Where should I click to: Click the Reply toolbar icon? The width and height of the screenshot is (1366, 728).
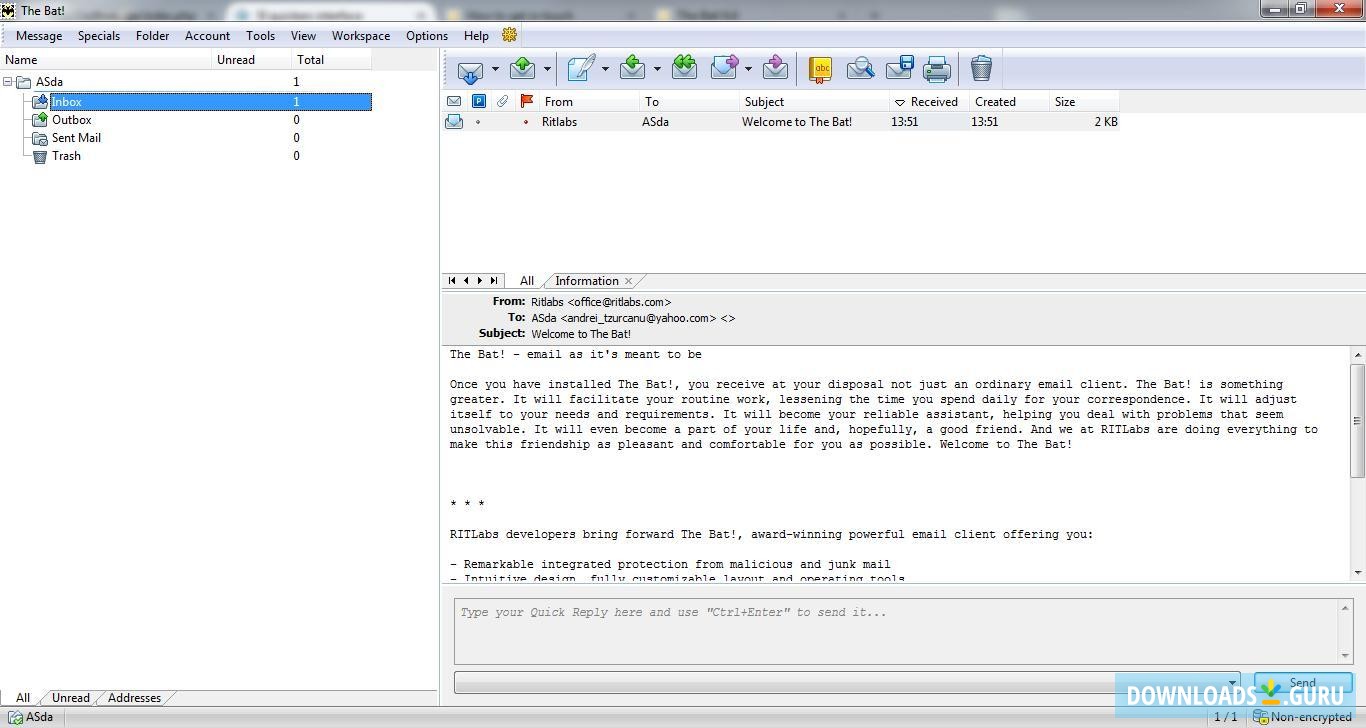pyautogui.click(x=633, y=68)
